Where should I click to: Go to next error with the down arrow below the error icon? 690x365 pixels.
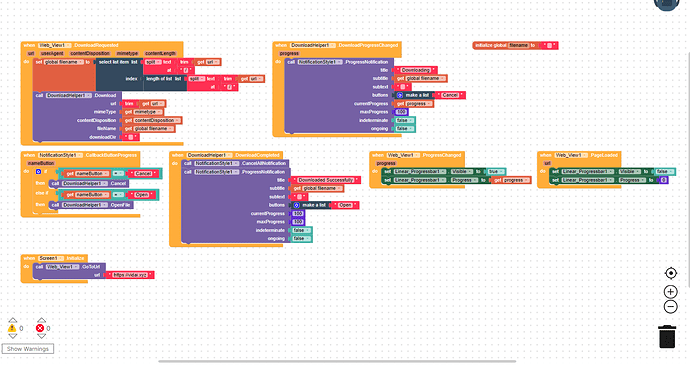pyautogui.click(x=41, y=336)
